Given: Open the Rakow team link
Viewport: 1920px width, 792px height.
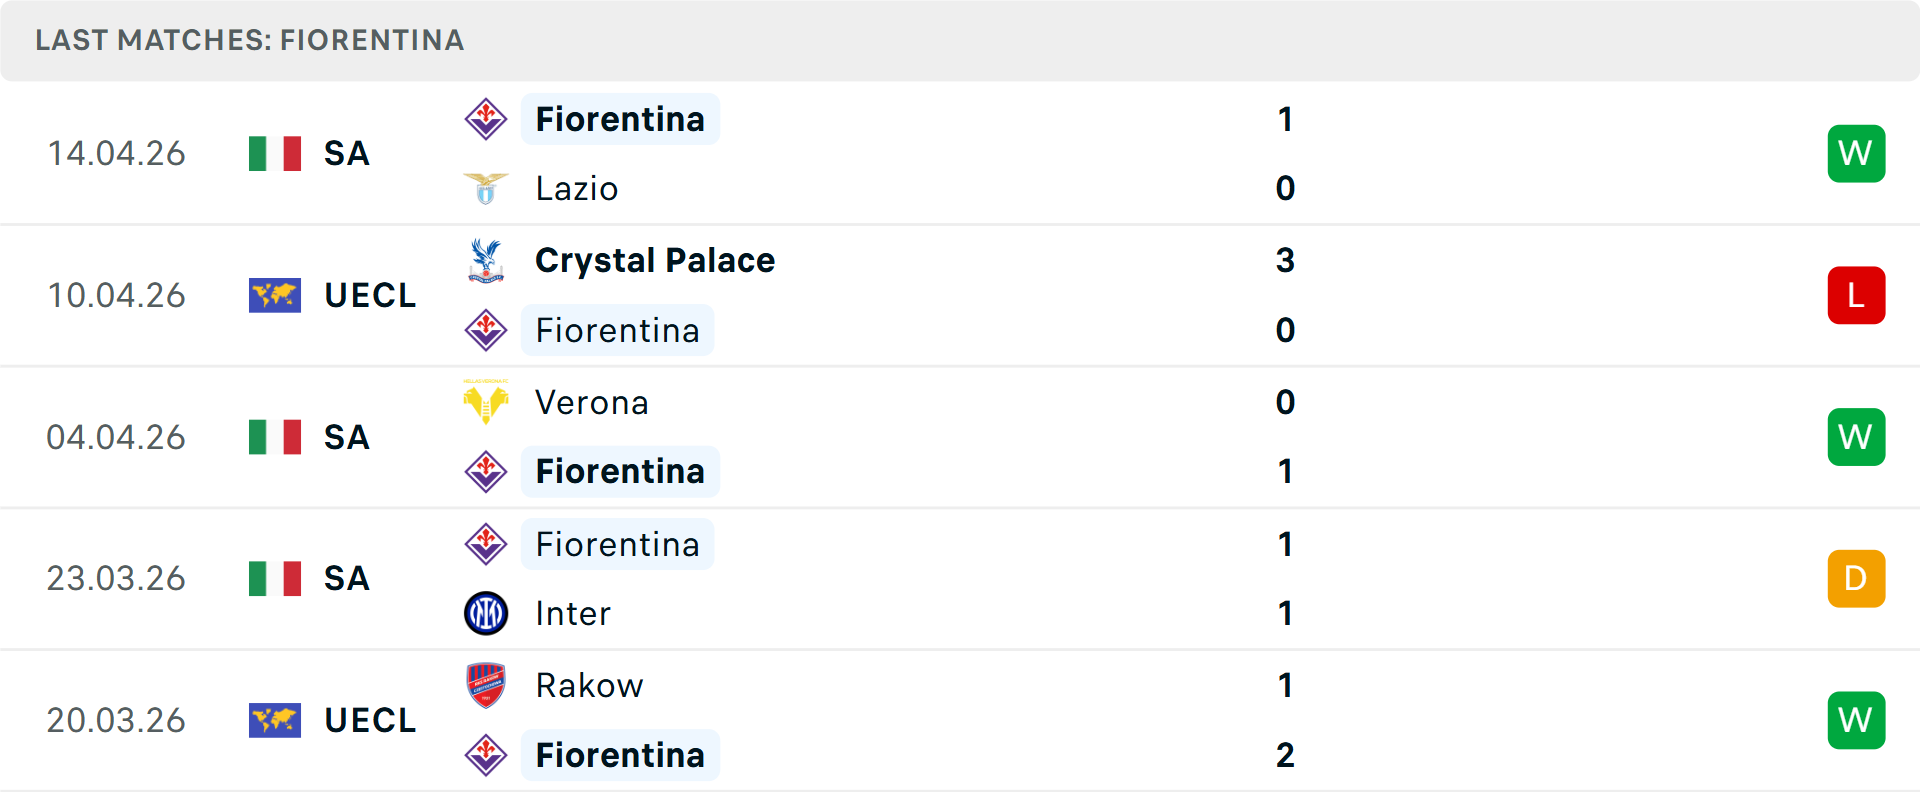Looking at the screenshot, I should [589, 685].
